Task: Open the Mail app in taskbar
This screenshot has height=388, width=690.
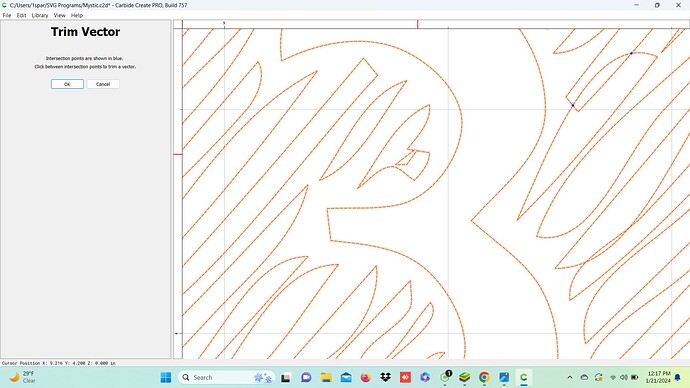Action: 346,377
